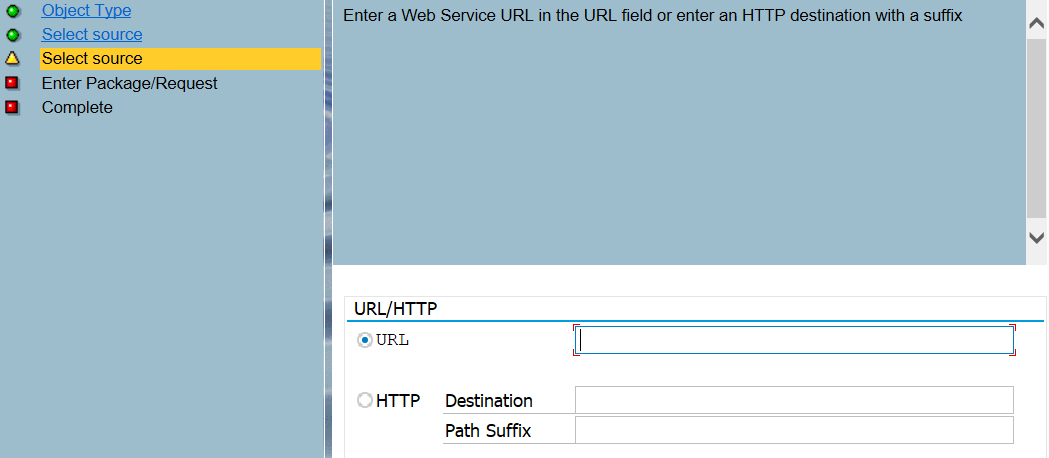Click the Web Service URL instruction text
This screenshot has width=1049, height=458.
click(652, 15)
